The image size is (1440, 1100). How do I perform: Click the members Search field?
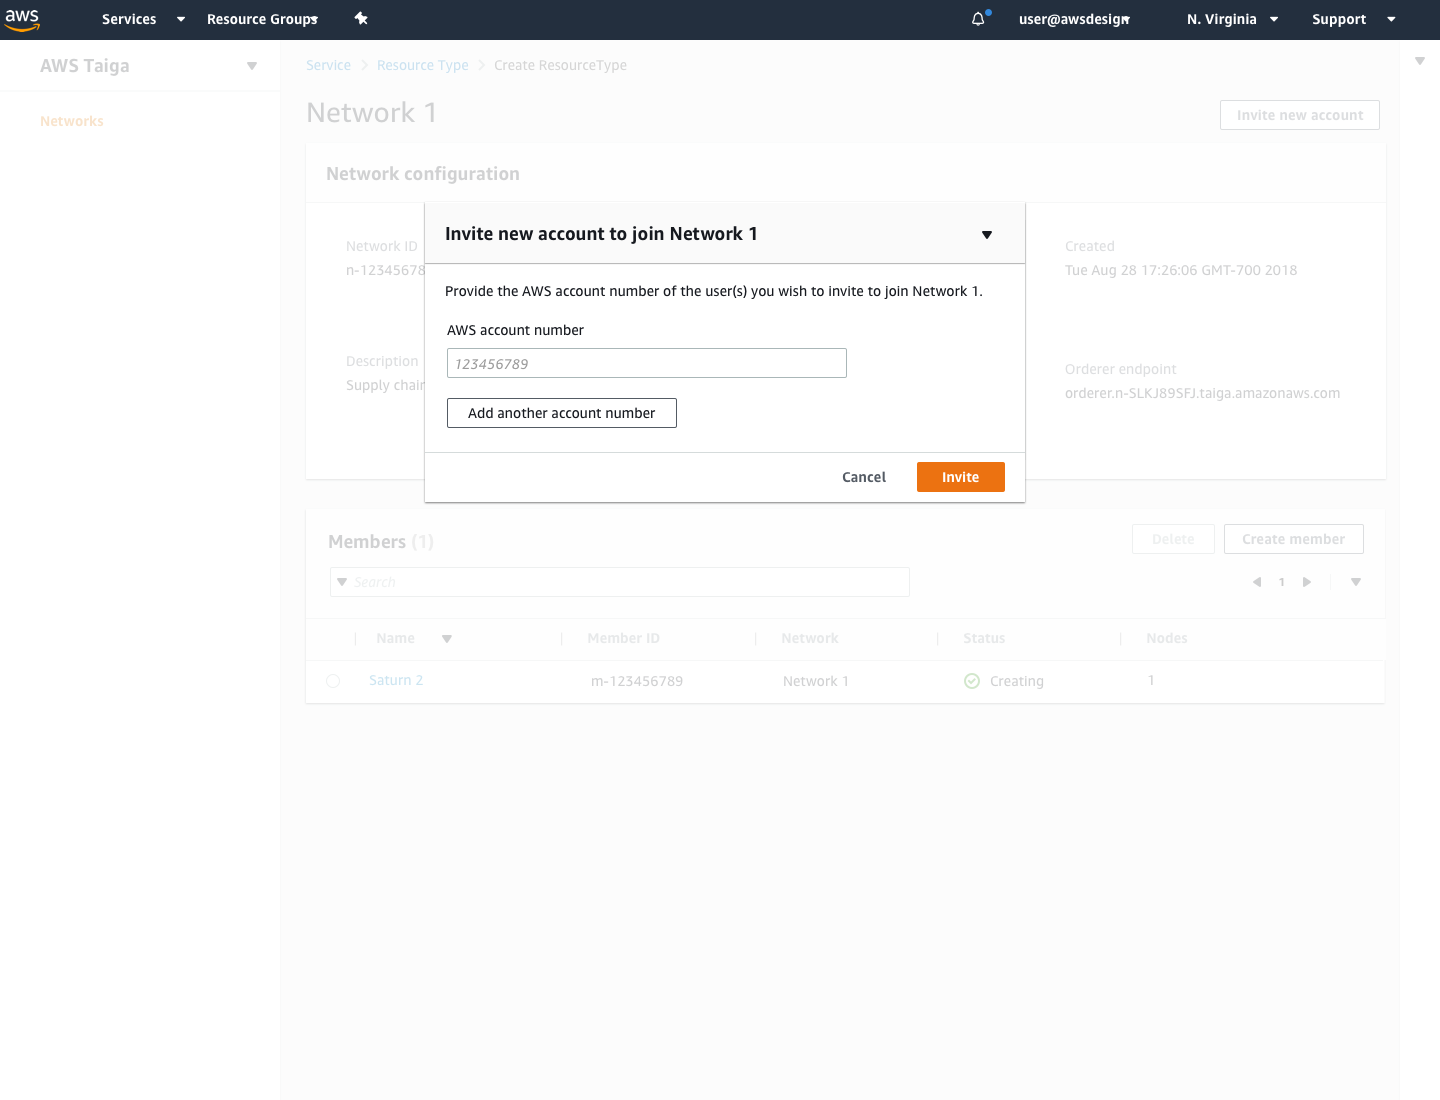pyautogui.click(x=620, y=582)
